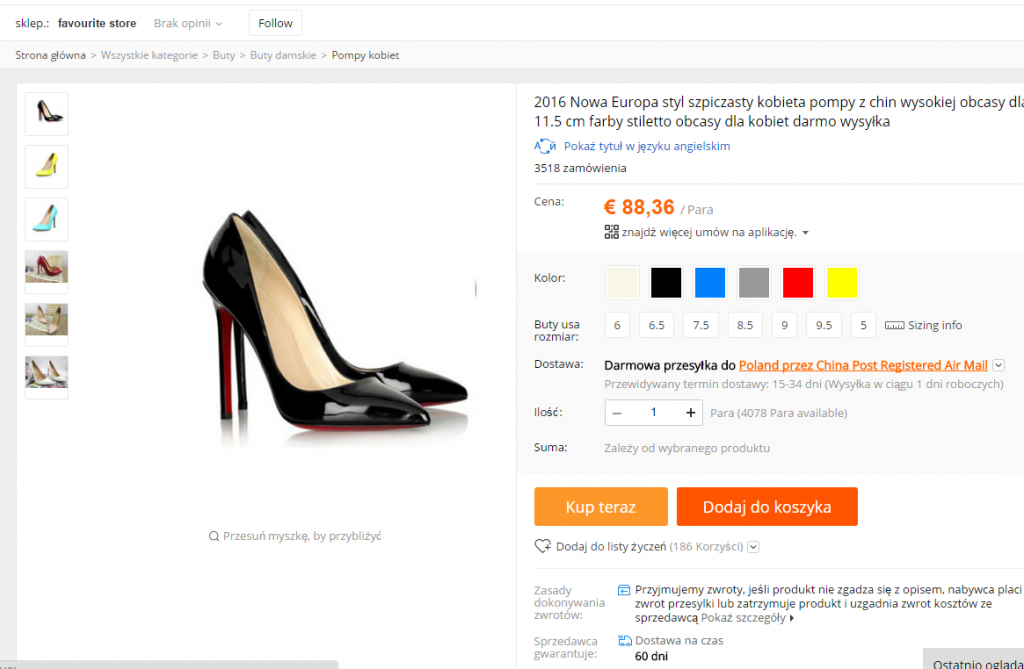The height and width of the screenshot is (669, 1024).
Task: Click the Kup teraz button
Action: [600, 507]
